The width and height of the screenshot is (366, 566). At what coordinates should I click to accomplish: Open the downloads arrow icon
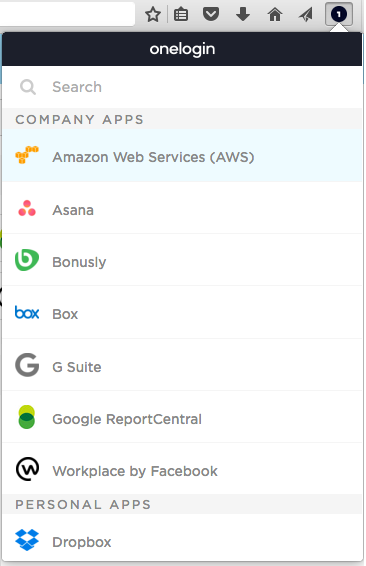243,14
